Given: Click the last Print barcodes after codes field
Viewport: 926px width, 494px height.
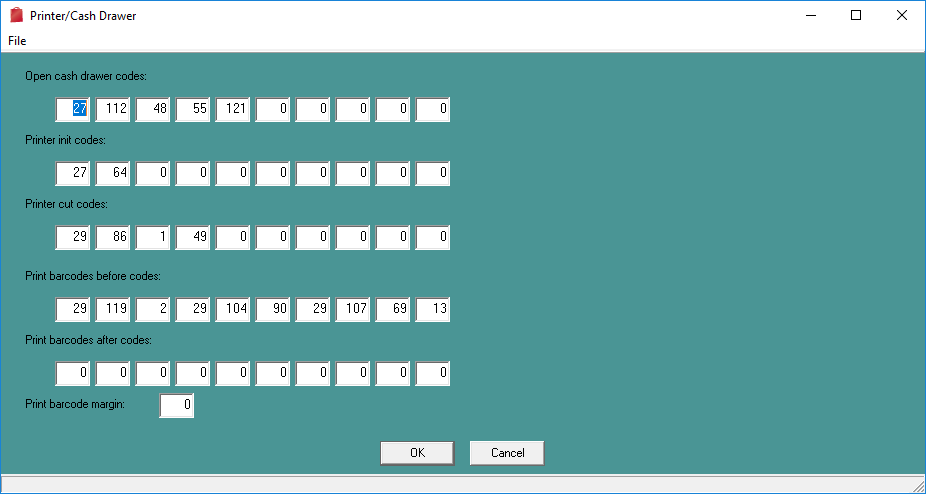Looking at the screenshot, I should pyautogui.click(x=433, y=373).
